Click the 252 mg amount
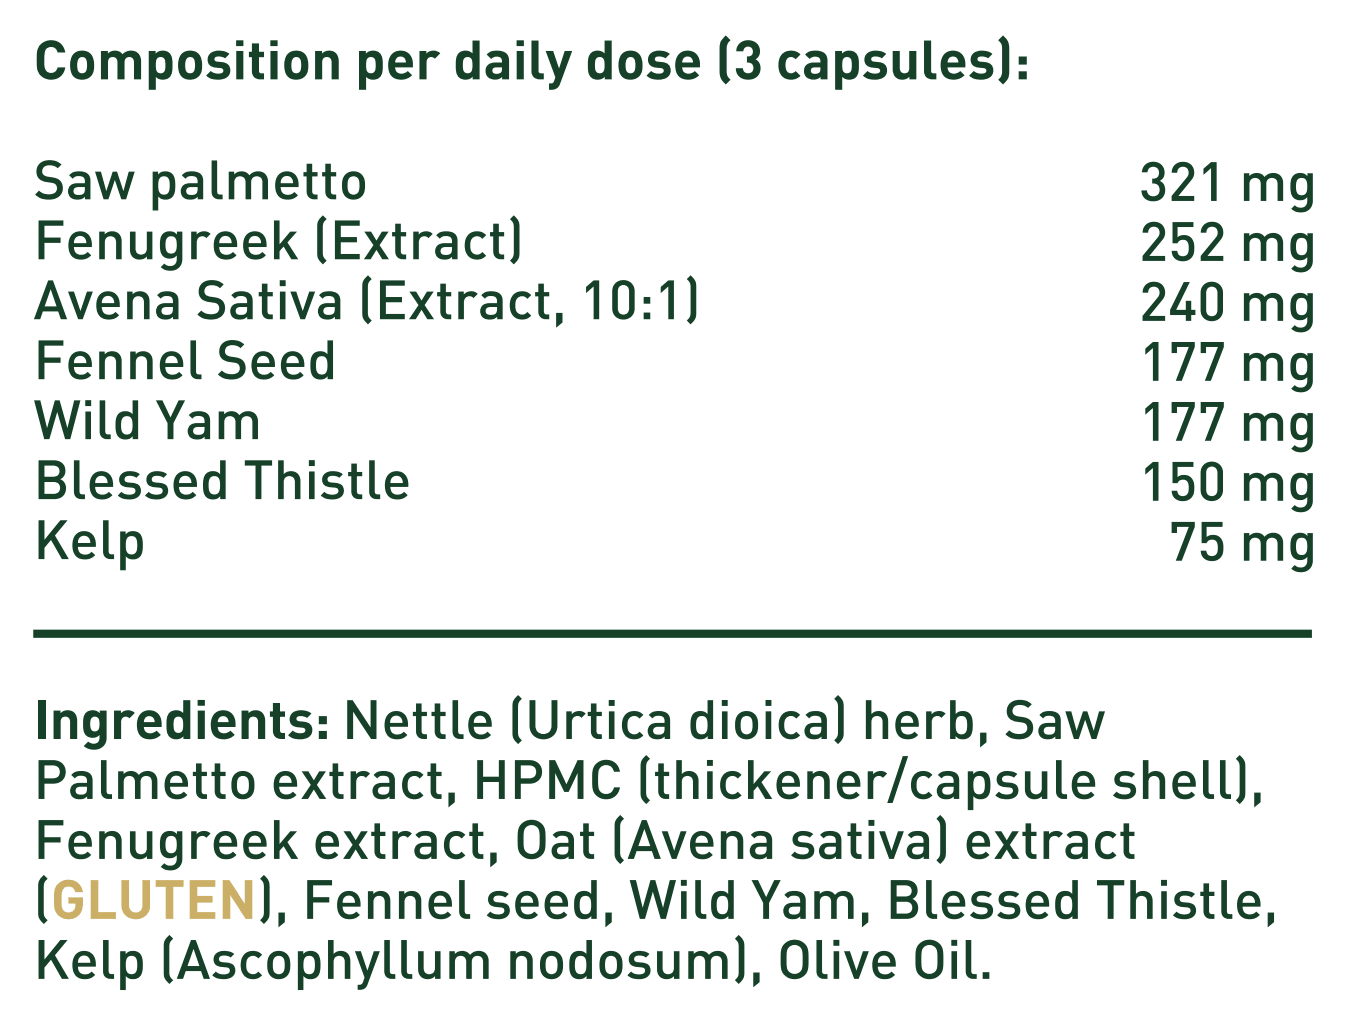 pos(1227,244)
